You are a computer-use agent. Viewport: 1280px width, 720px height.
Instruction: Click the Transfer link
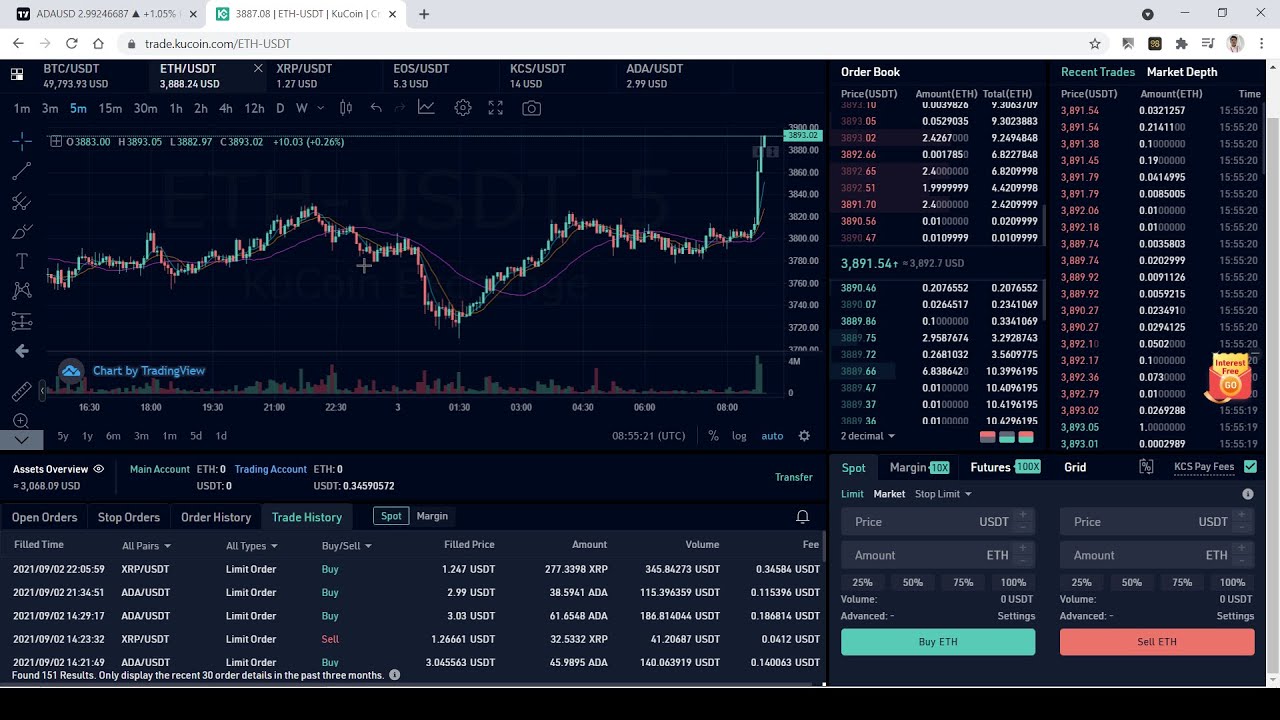pyautogui.click(x=794, y=477)
